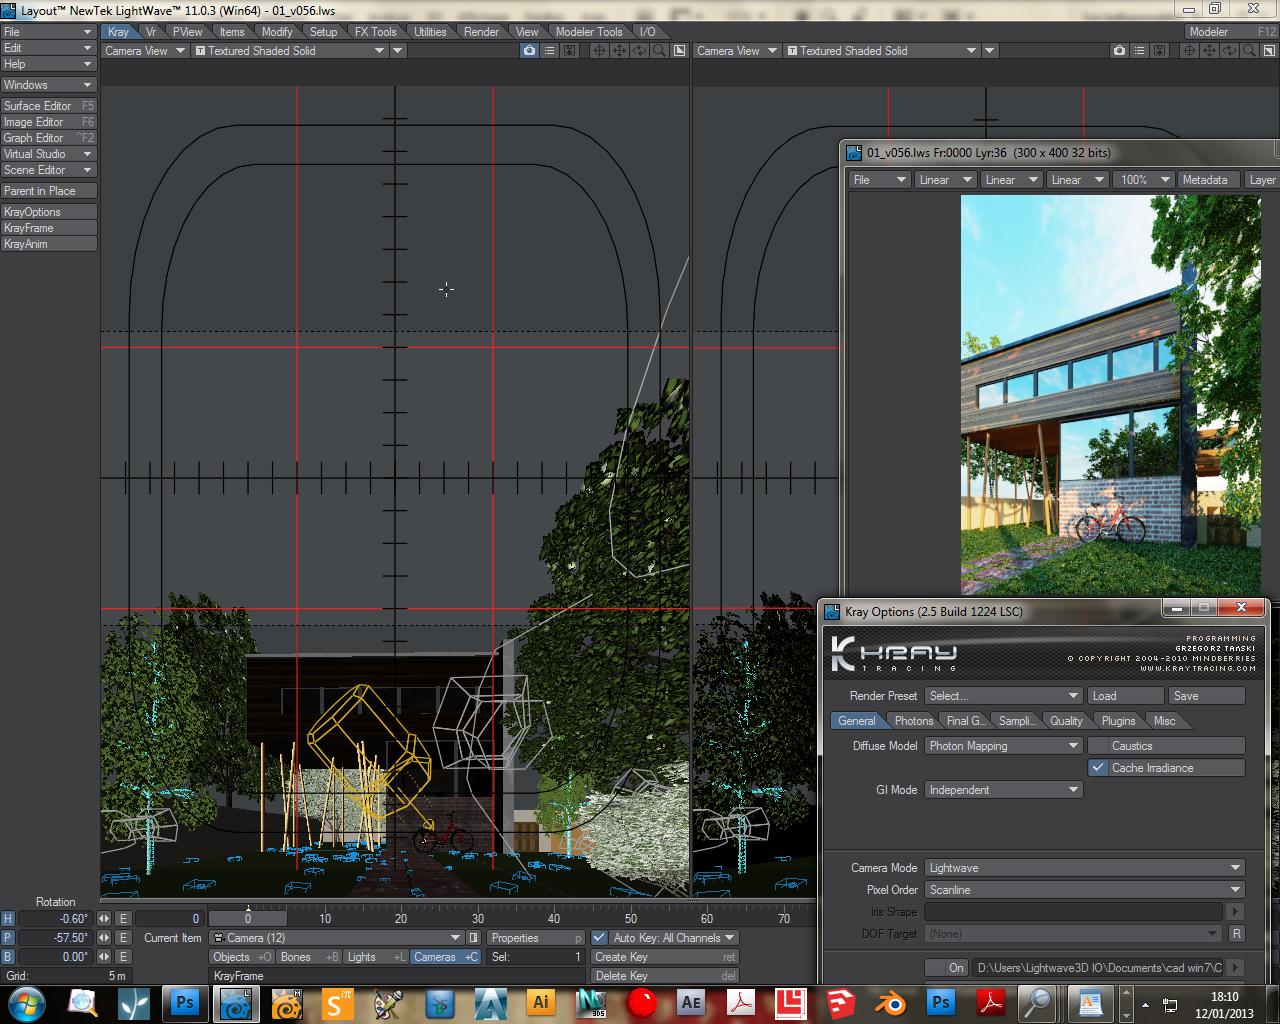Click the rotate-view icon in left viewport header
This screenshot has height=1024, width=1280.
(x=639, y=51)
